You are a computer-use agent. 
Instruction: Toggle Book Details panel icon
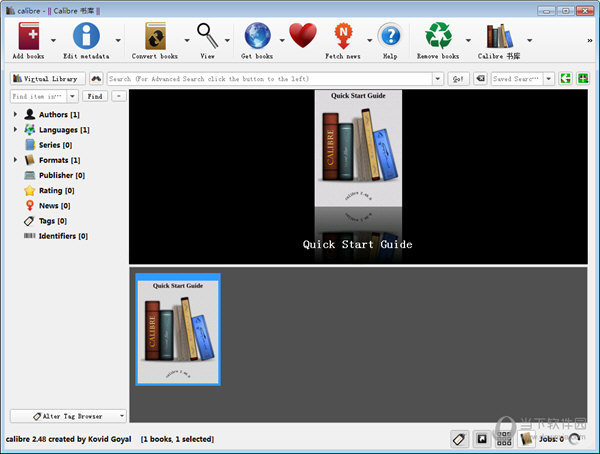[x=527, y=439]
